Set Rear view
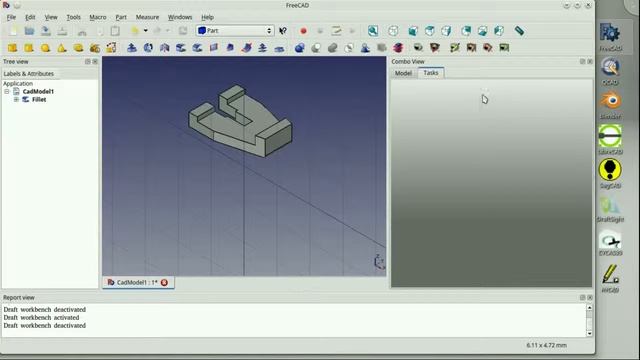This screenshot has width=640, height=360. [x=466, y=31]
